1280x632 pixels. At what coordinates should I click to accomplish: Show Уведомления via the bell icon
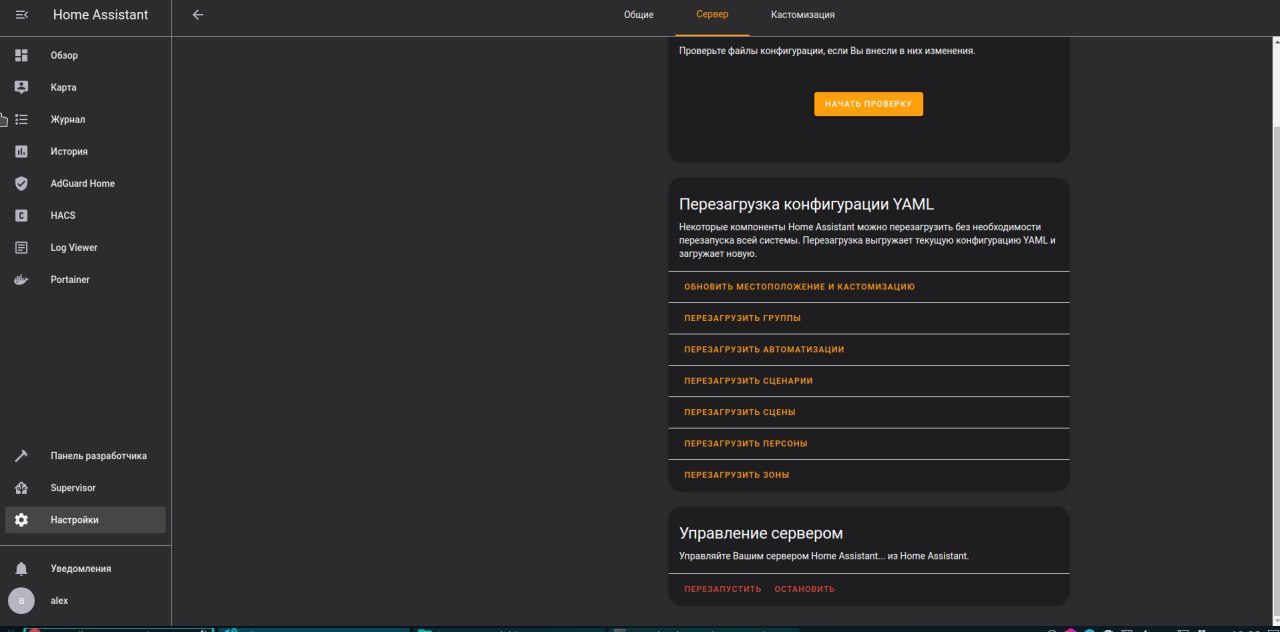click(21, 568)
